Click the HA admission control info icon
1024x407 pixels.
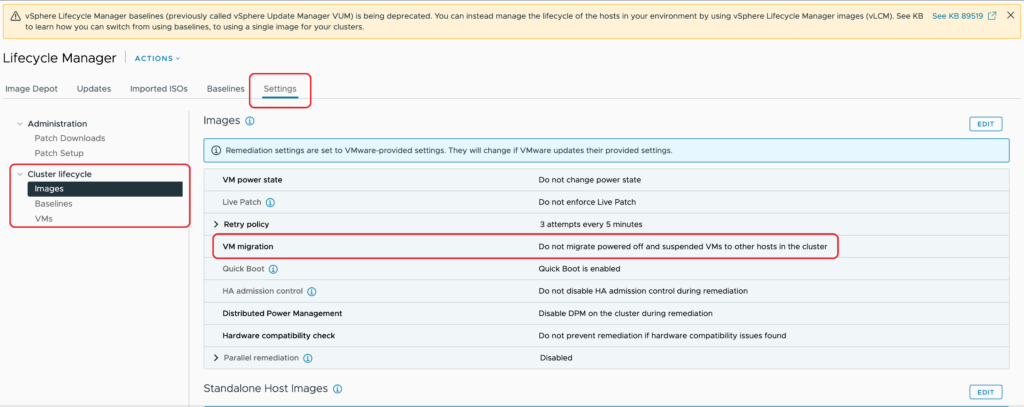click(311, 291)
